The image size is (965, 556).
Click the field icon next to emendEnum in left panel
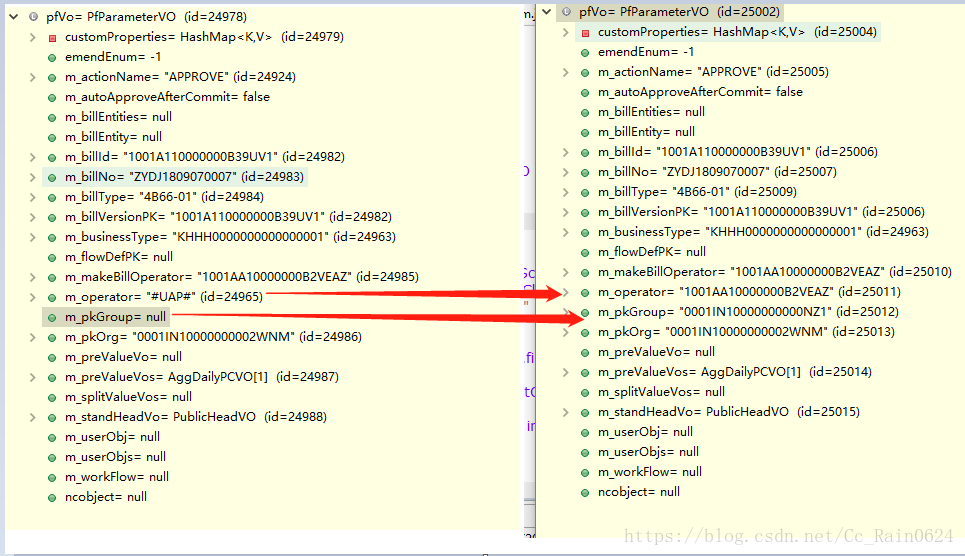pyautogui.click(x=52, y=58)
